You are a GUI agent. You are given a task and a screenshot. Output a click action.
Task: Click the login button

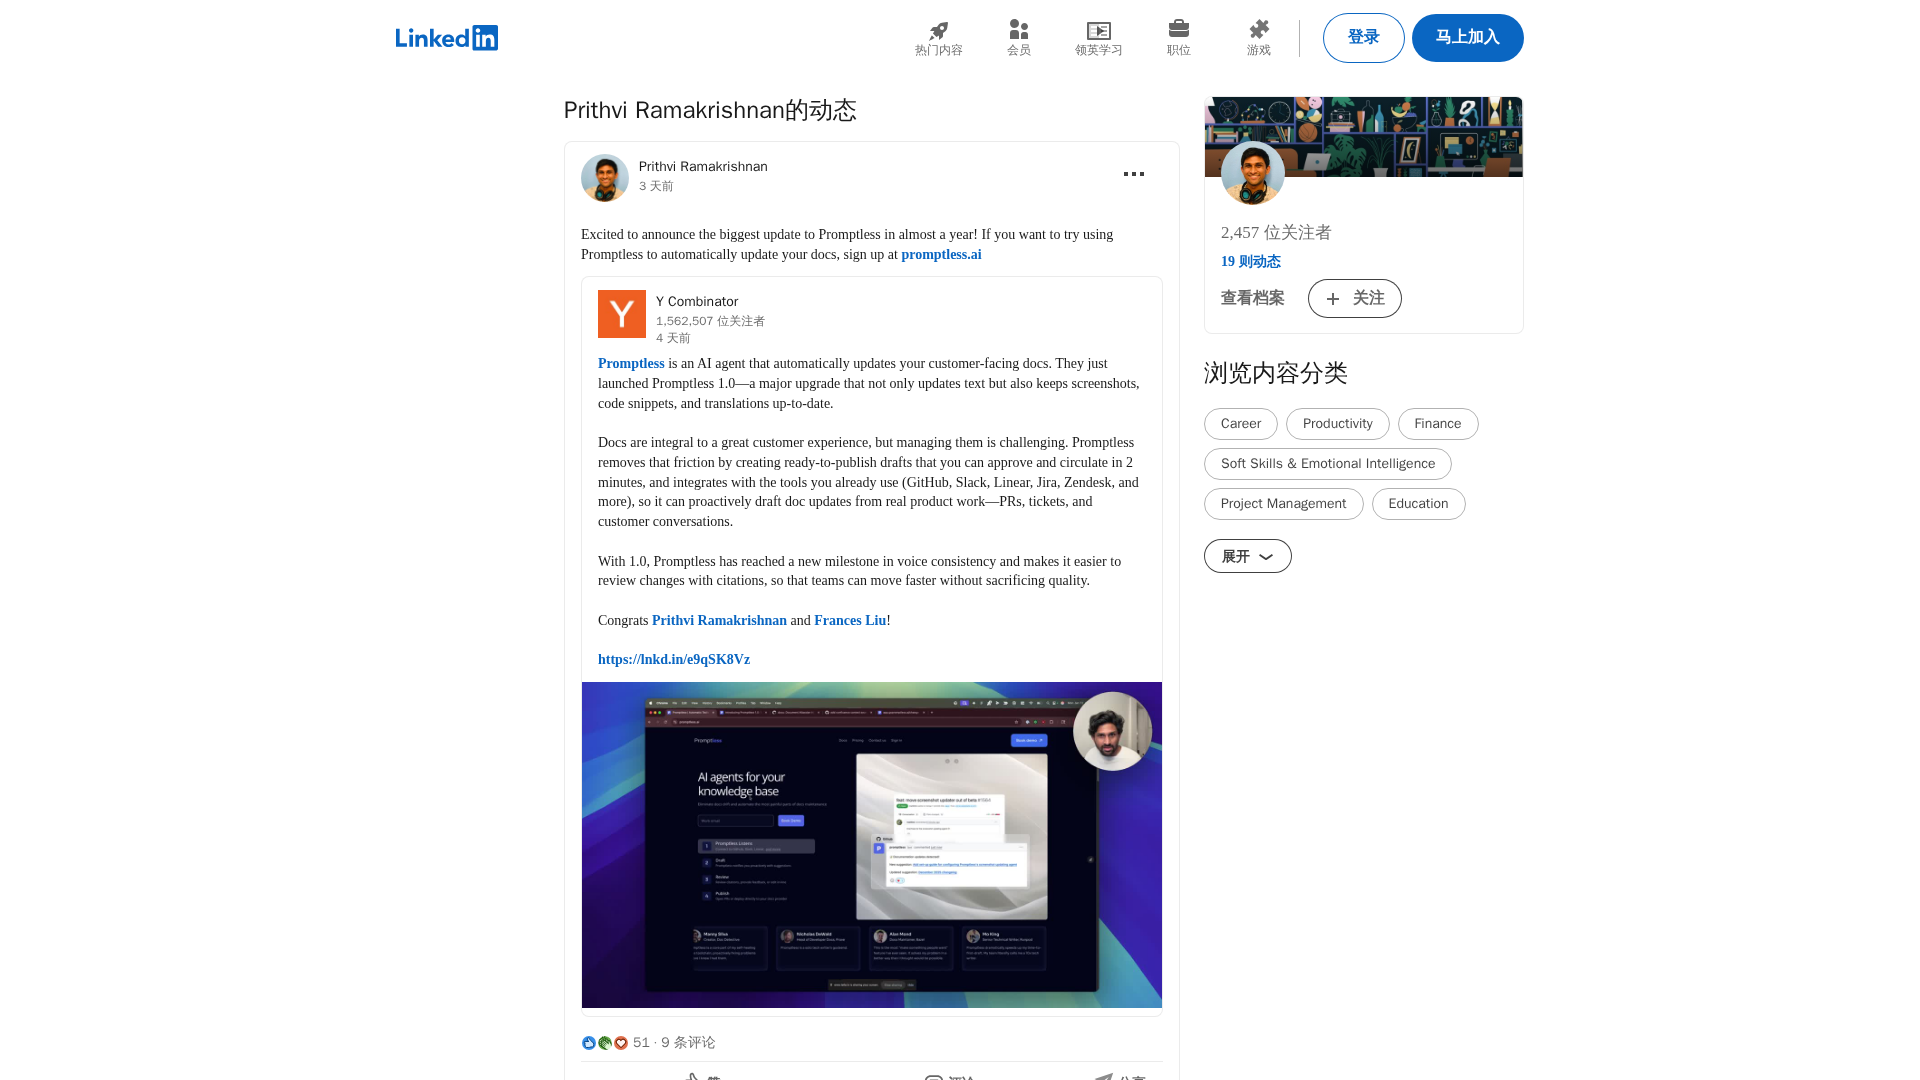(x=1363, y=38)
